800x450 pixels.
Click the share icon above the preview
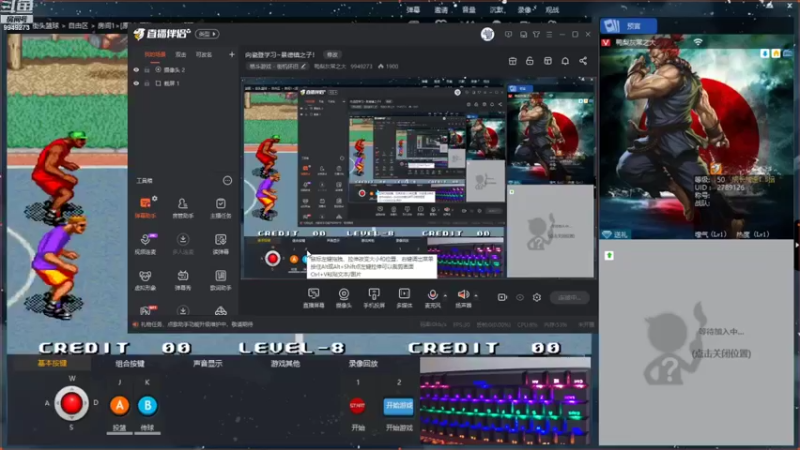tap(583, 61)
